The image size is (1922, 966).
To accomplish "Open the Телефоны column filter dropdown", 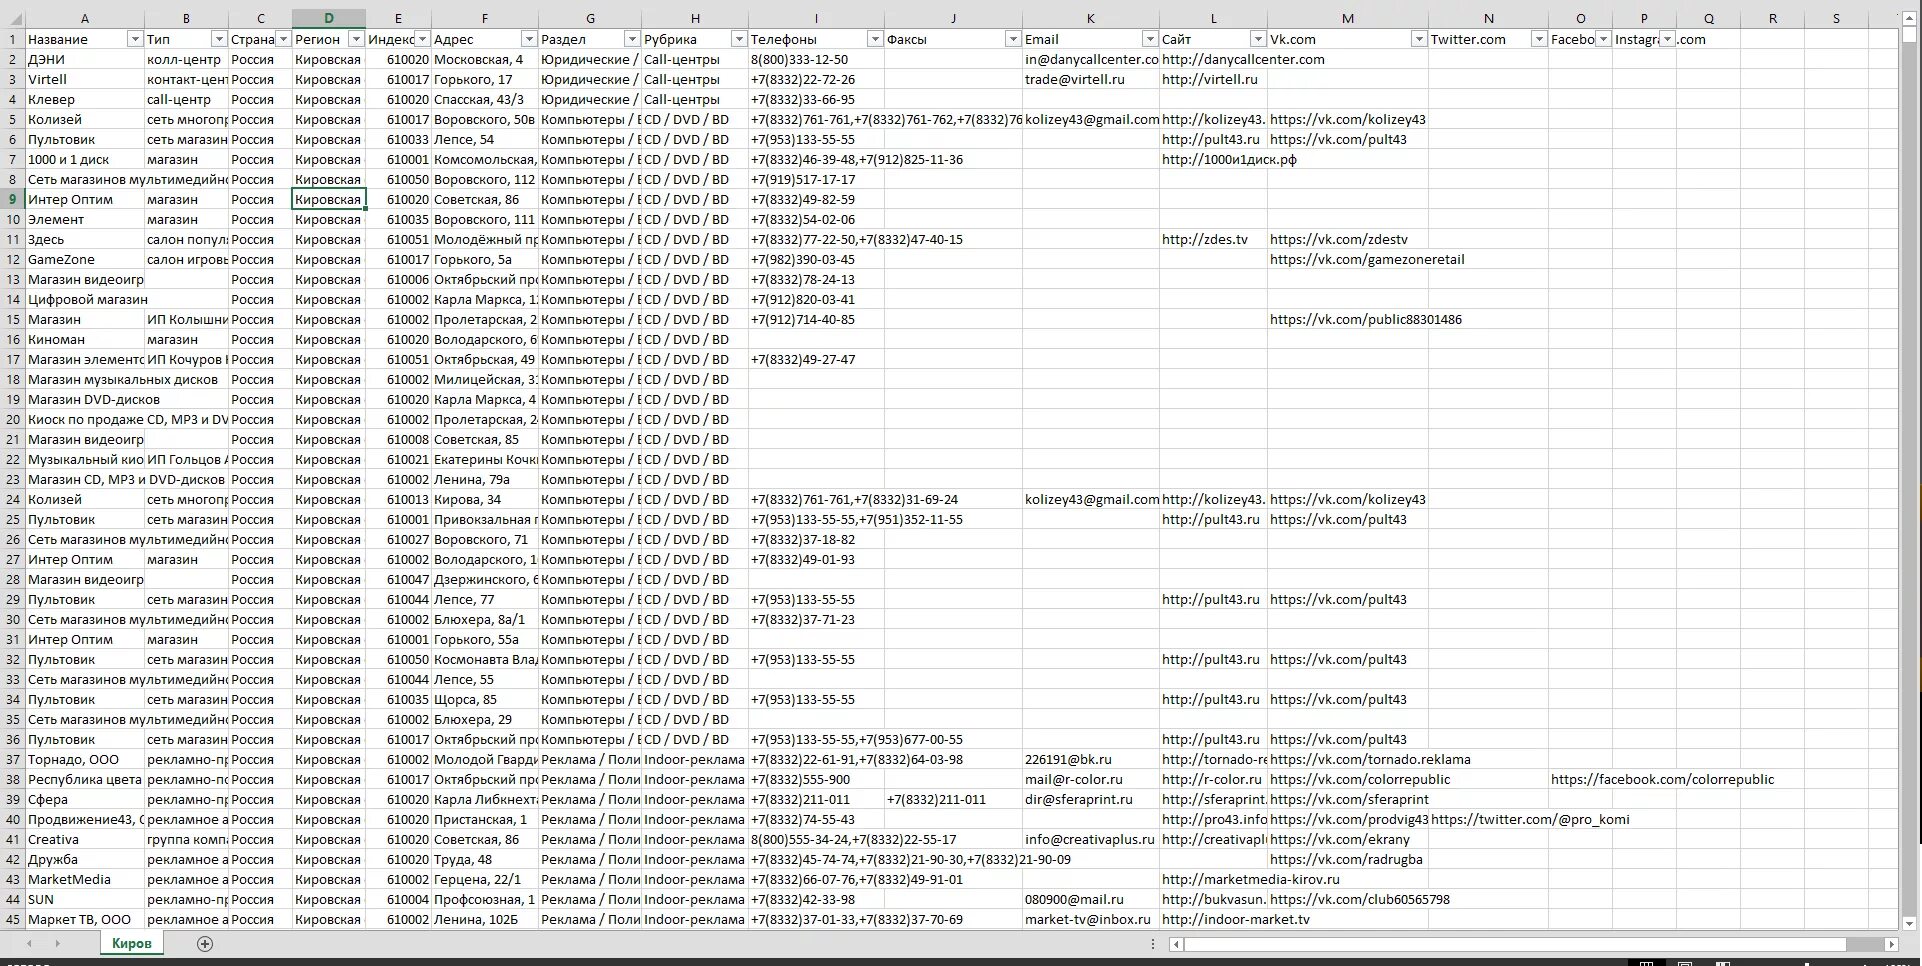I will point(875,39).
